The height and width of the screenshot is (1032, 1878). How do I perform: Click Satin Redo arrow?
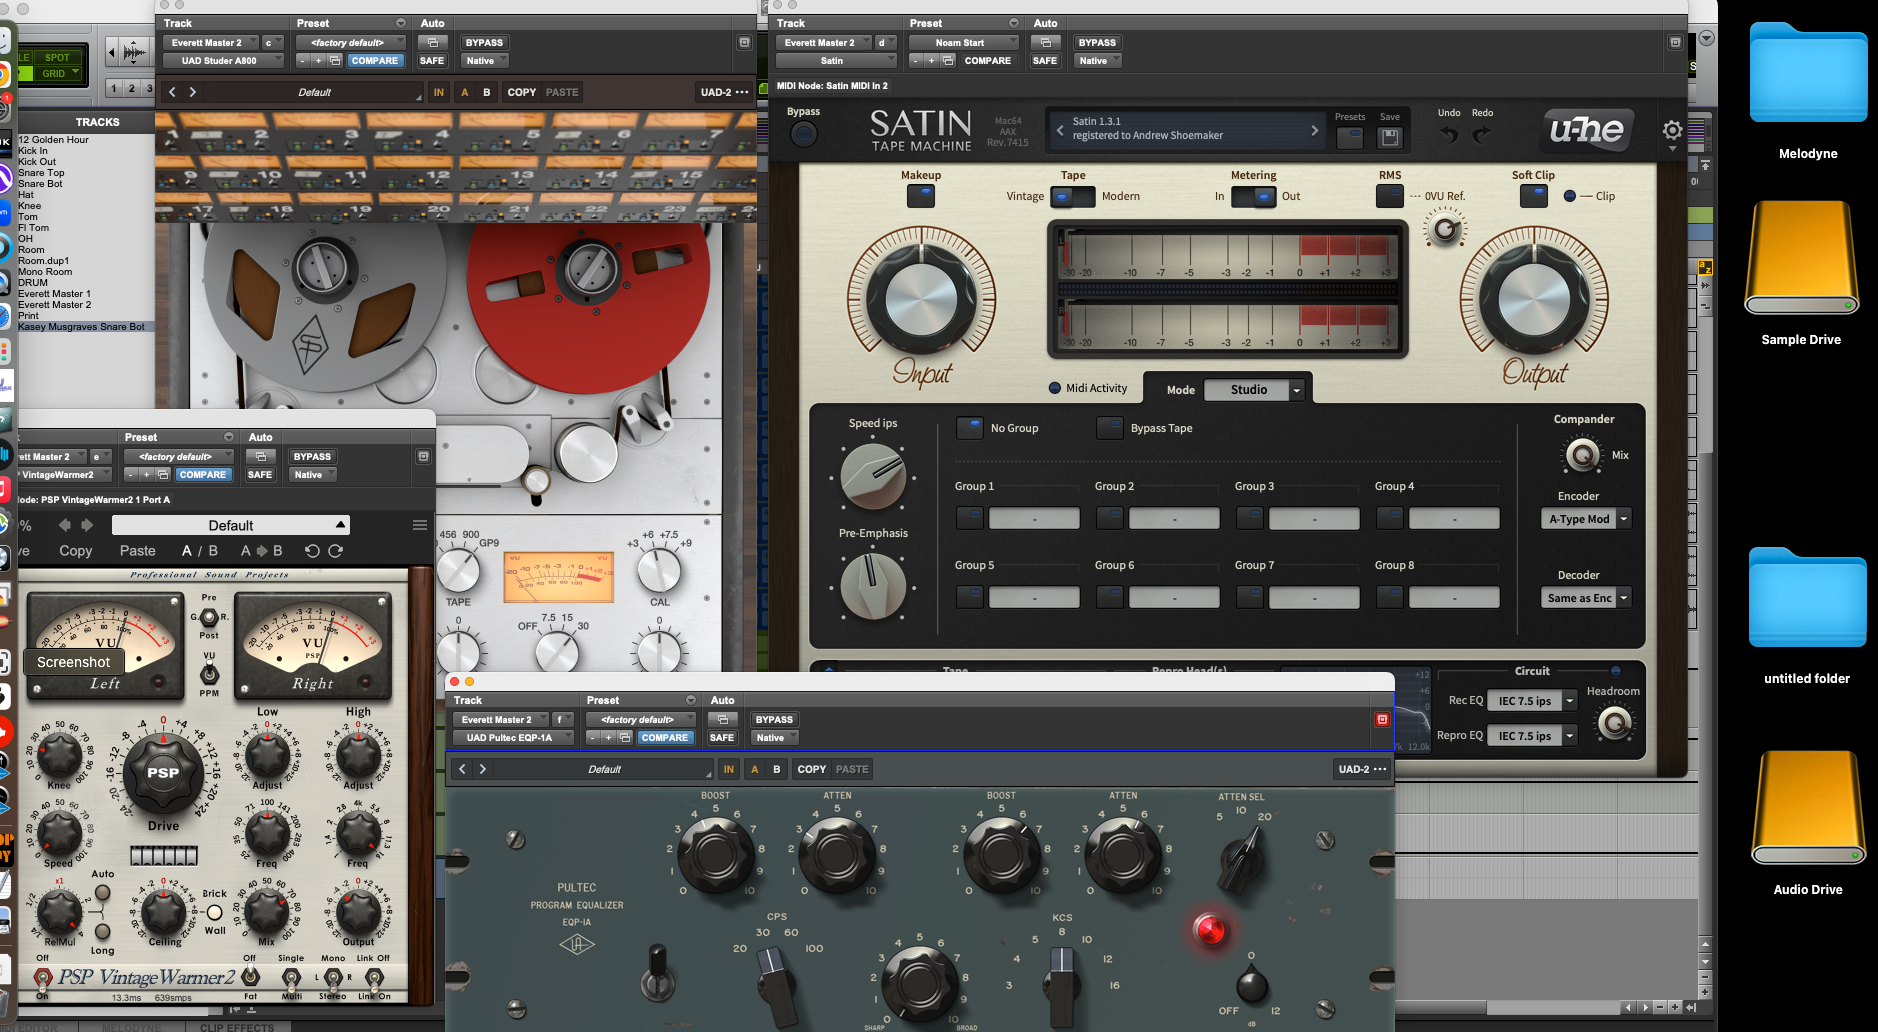point(1482,134)
